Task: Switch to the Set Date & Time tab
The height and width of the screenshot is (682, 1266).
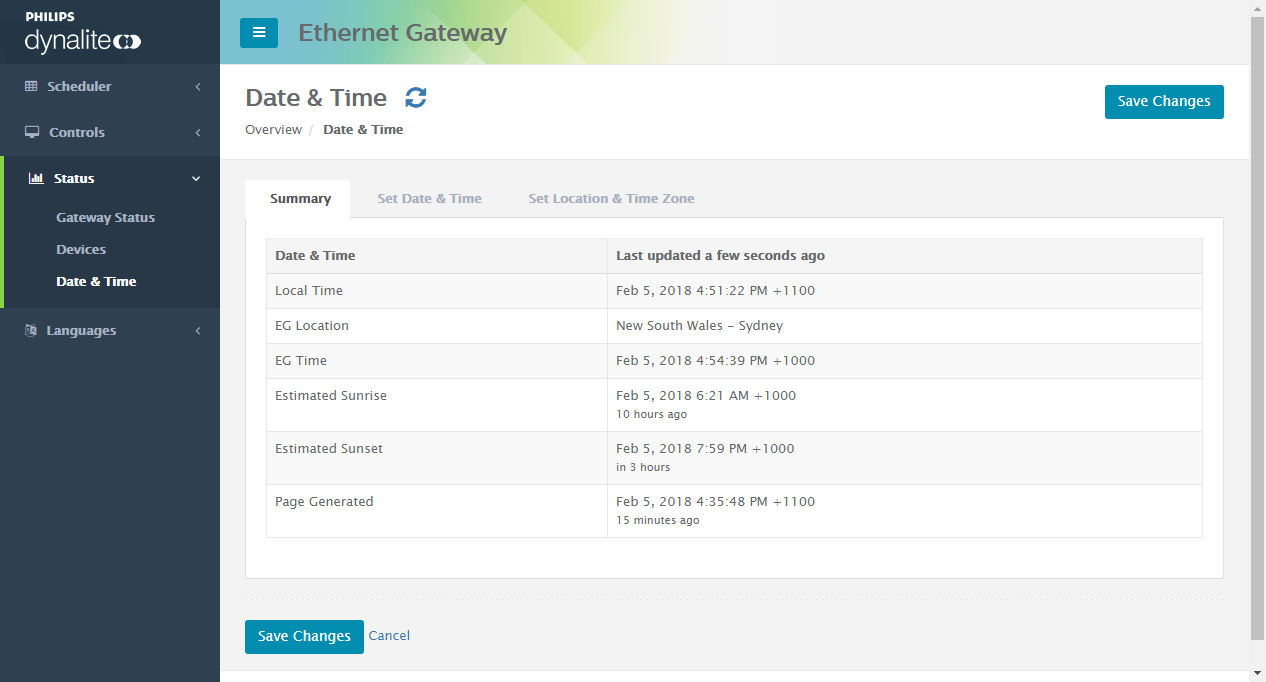Action: click(429, 198)
